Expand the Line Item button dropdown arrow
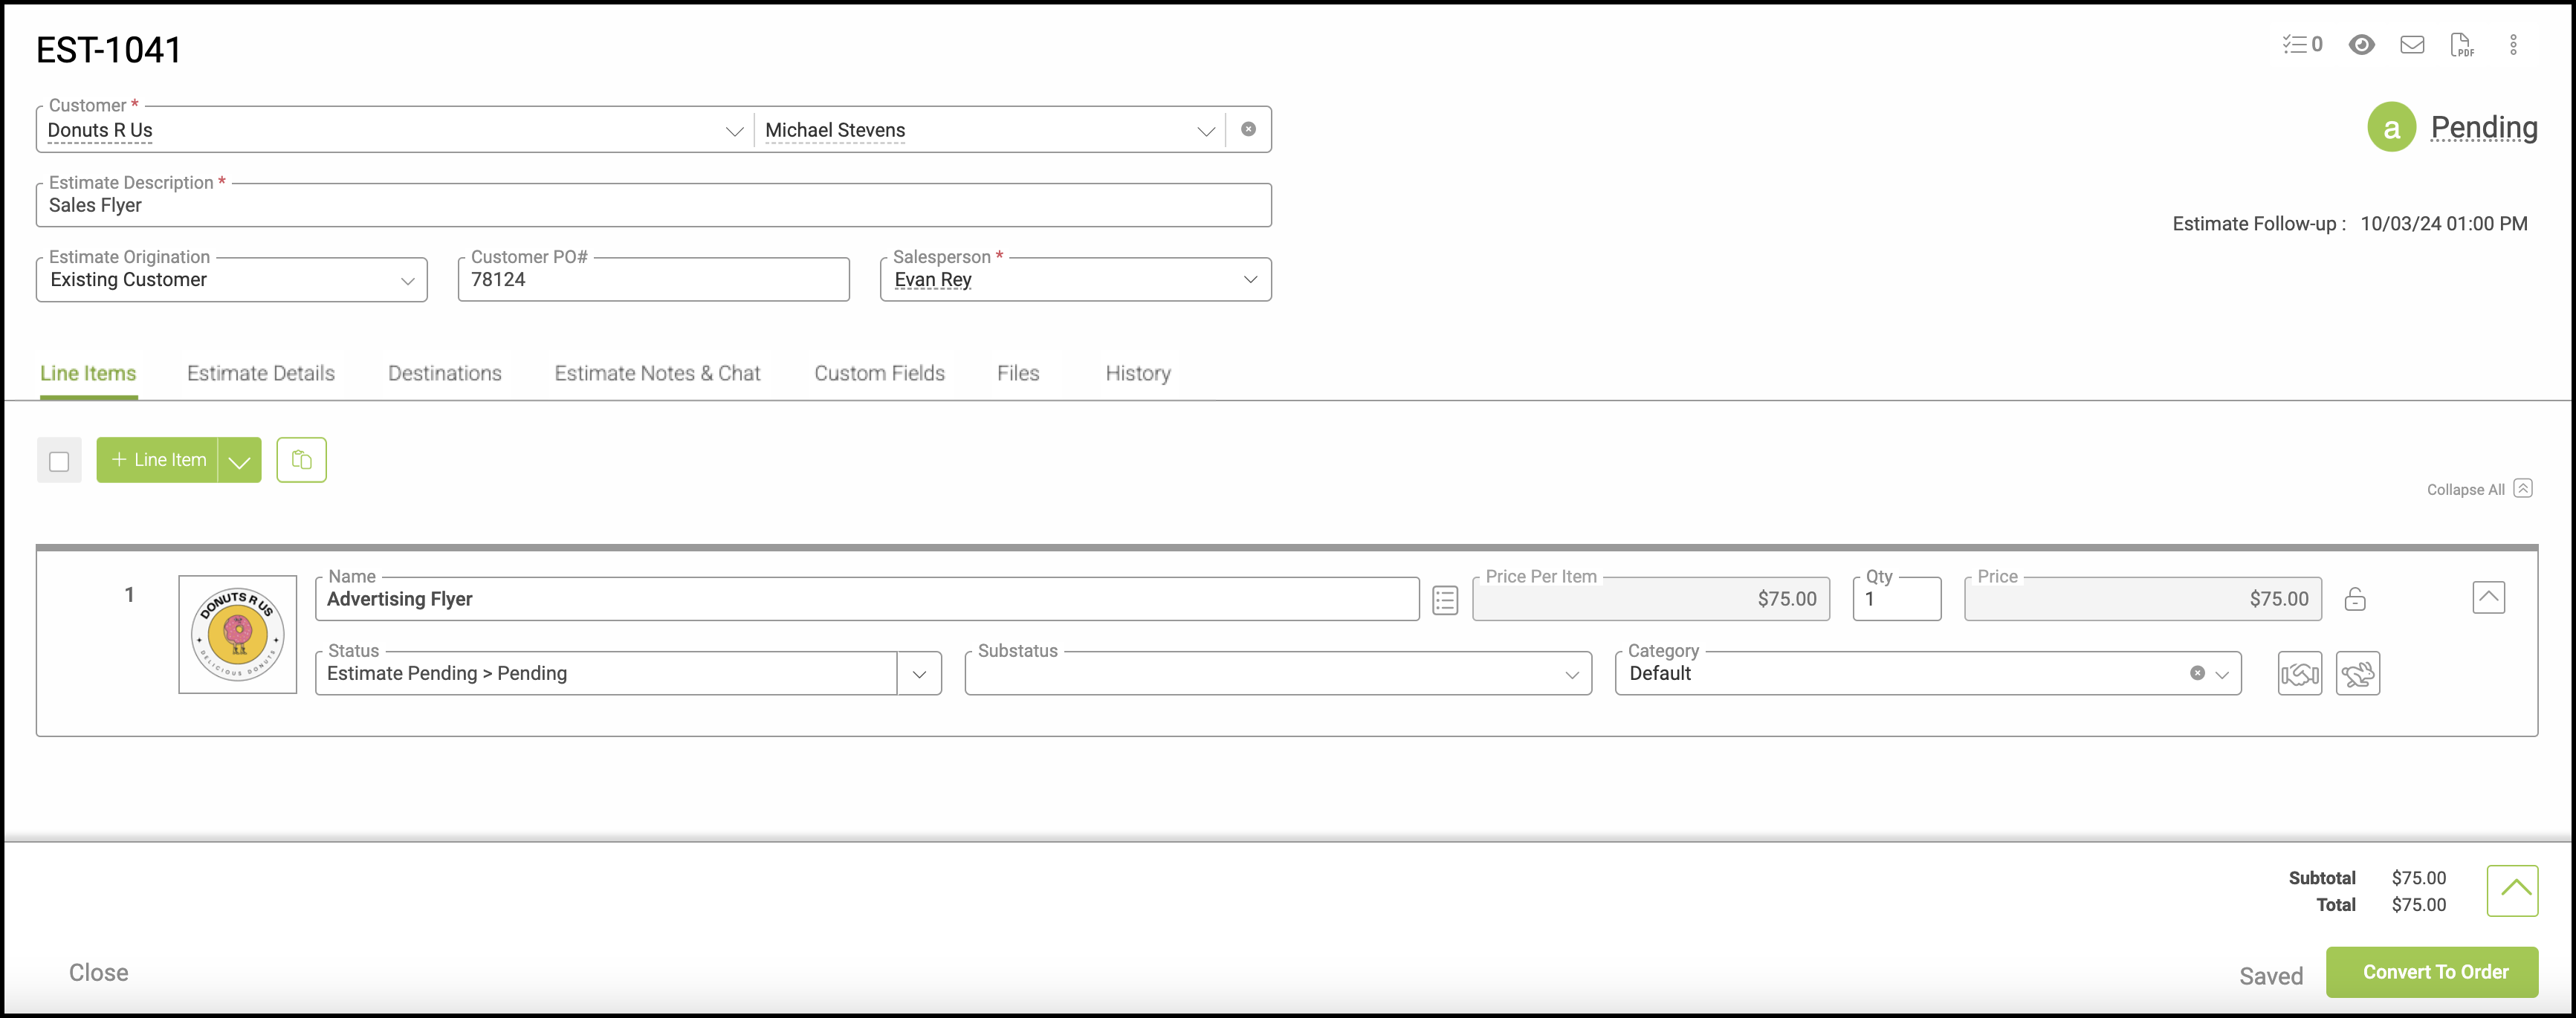This screenshot has height=1018, width=2576. pos(239,461)
